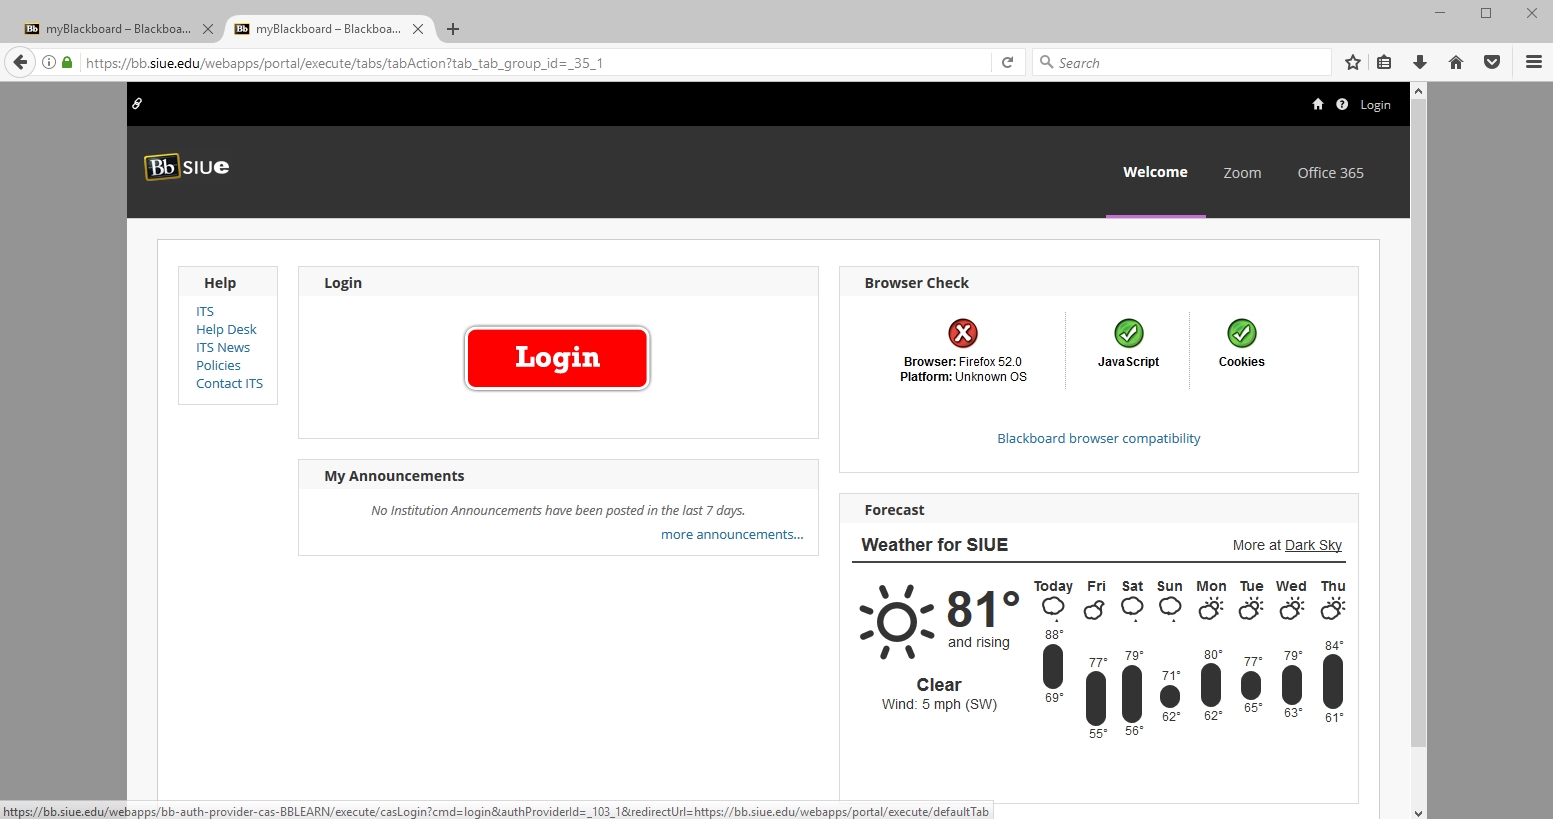Click the Blackboard help question mark icon
This screenshot has width=1553, height=819.
click(1342, 104)
